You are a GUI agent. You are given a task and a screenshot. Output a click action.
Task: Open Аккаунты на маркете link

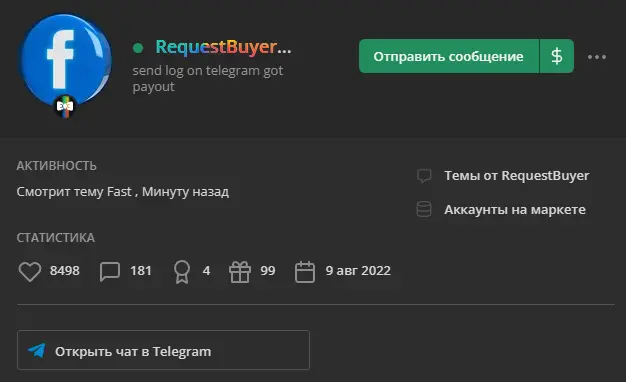pos(515,210)
